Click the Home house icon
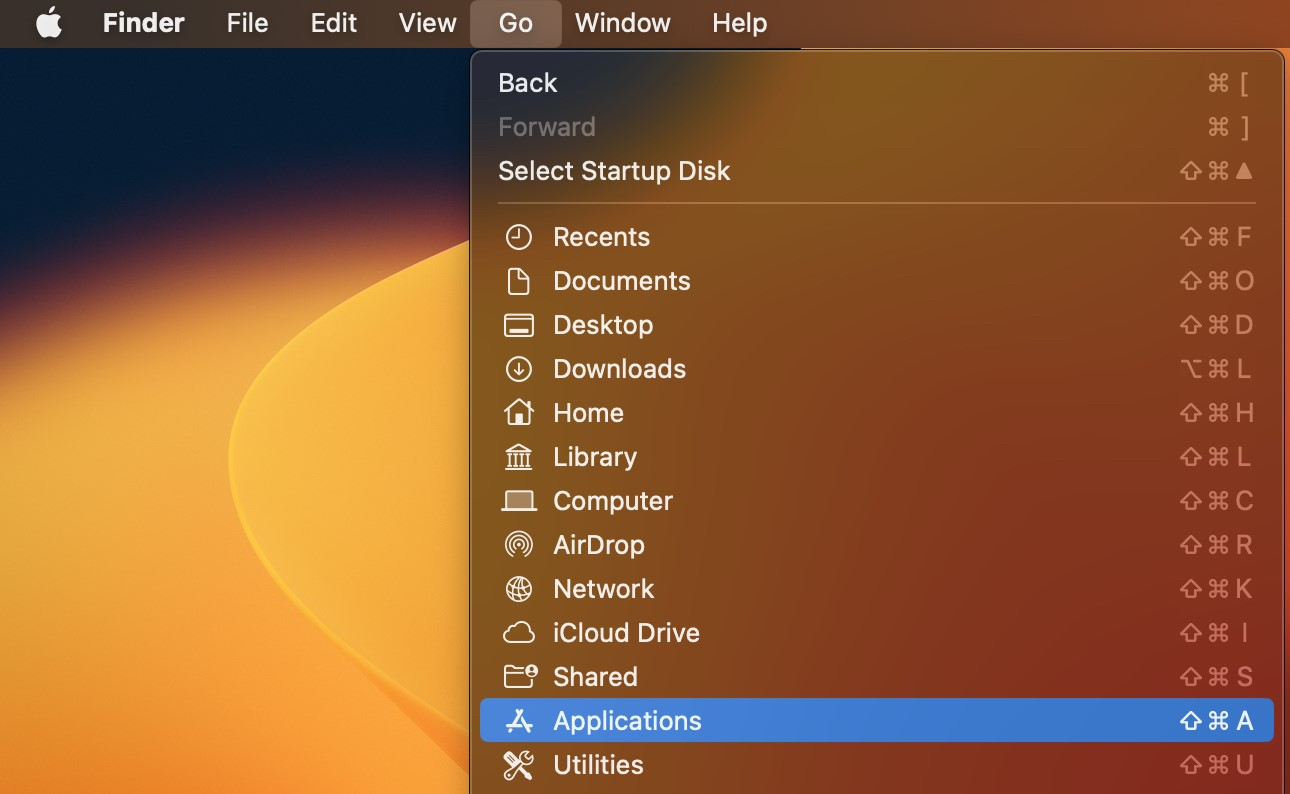The image size is (1290, 794). [518, 412]
